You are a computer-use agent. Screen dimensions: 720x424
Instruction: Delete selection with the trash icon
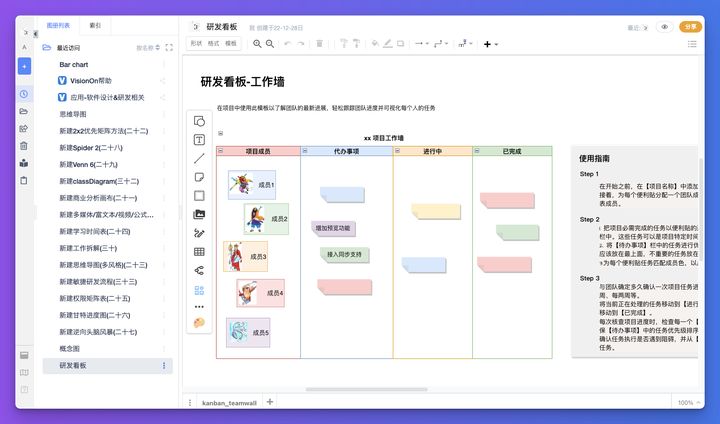319,44
